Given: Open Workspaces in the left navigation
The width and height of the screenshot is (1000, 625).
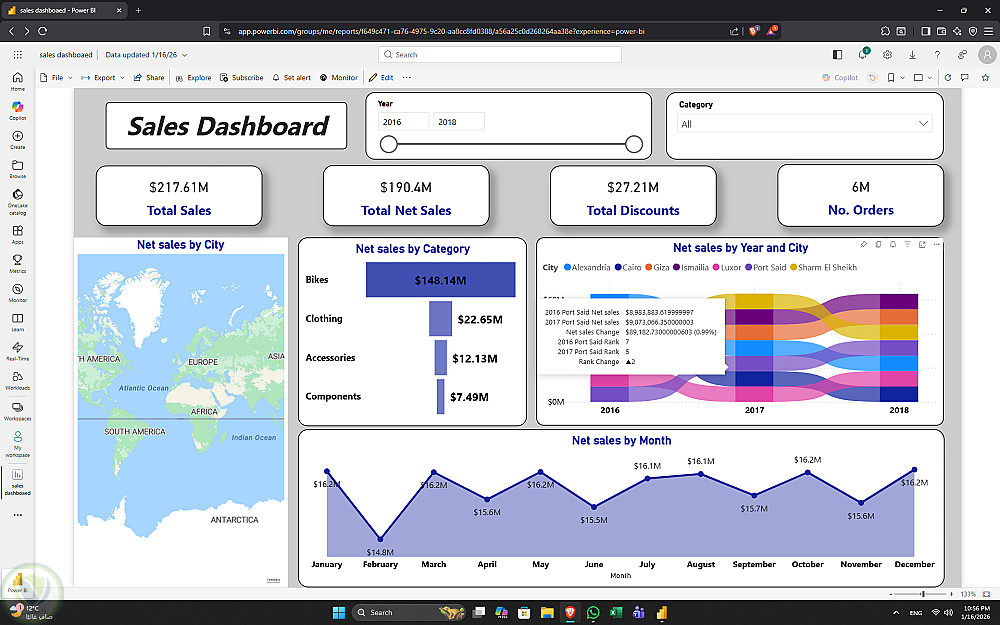Looking at the screenshot, I should 17,411.
